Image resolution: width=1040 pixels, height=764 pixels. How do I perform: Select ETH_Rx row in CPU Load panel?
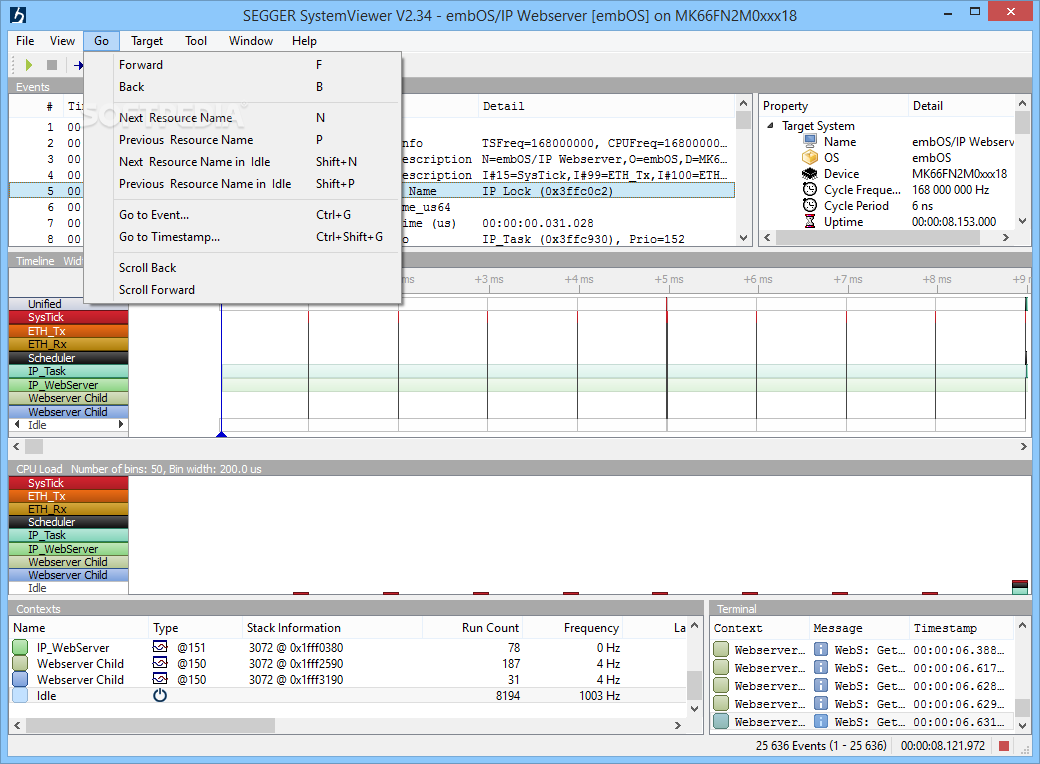(x=68, y=509)
